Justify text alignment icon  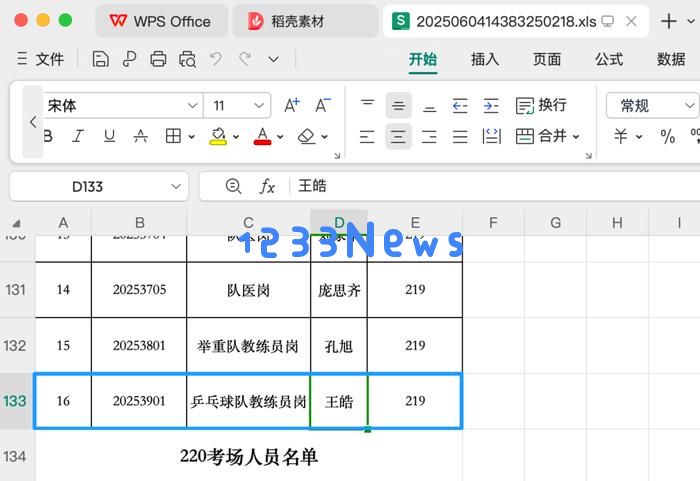click(x=460, y=137)
